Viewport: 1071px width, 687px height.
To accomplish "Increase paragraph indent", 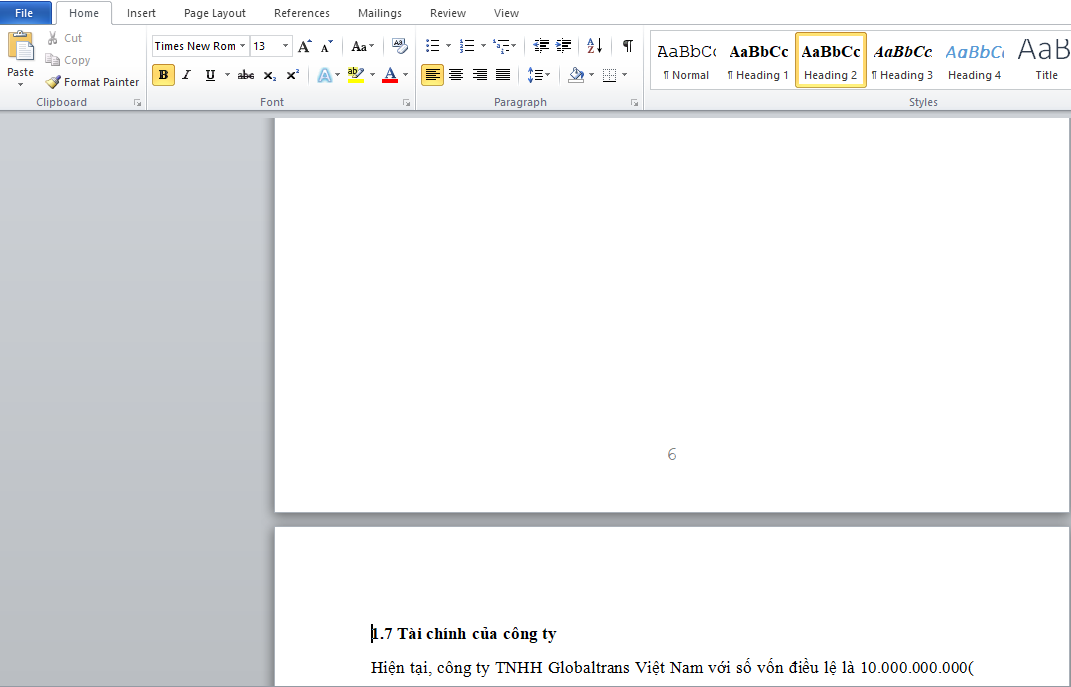I will point(564,46).
